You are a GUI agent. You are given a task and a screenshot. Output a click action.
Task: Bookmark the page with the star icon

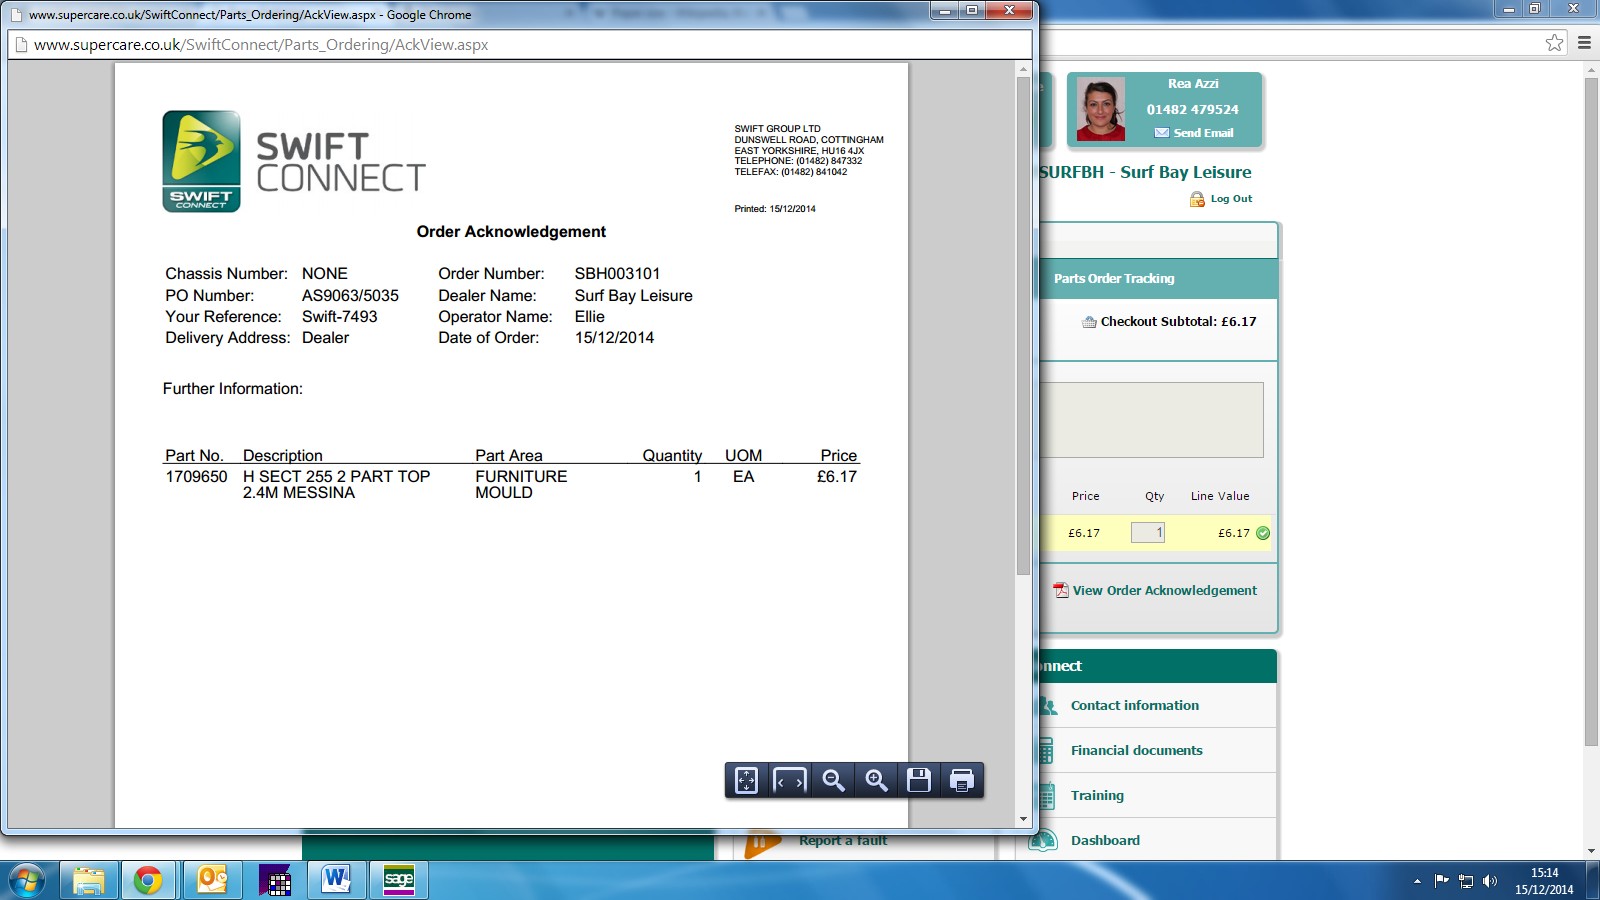click(x=1554, y=42)
